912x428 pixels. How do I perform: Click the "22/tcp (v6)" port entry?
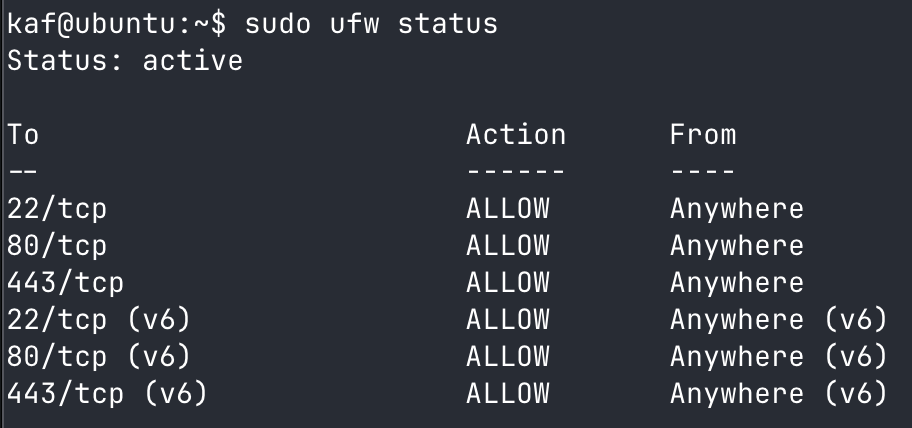tap(98, 319)
